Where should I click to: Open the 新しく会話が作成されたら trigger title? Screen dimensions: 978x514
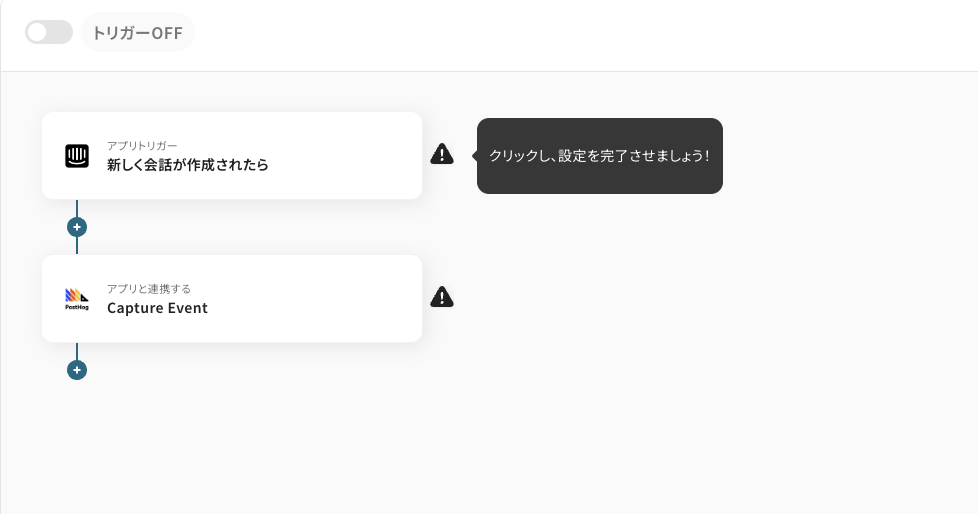pyautogui.click(x=188, y=165)
